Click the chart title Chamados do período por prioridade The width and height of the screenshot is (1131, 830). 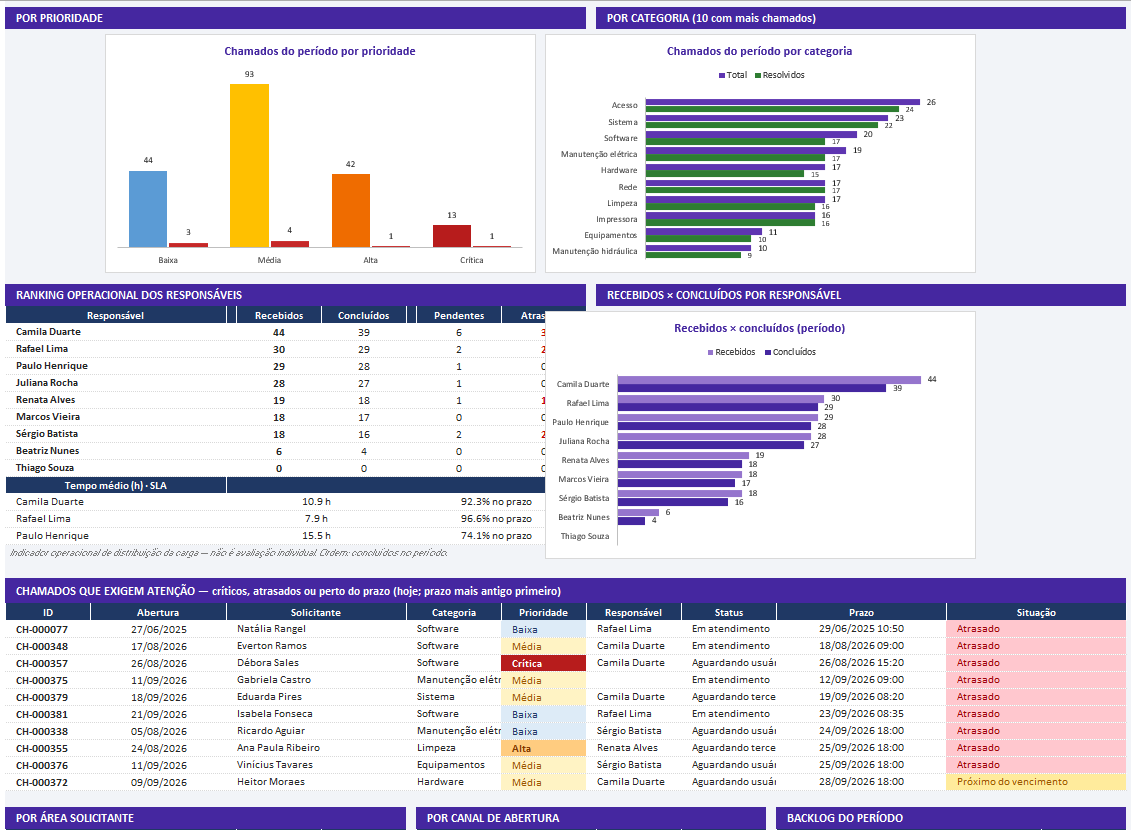(x=320, y=51)
